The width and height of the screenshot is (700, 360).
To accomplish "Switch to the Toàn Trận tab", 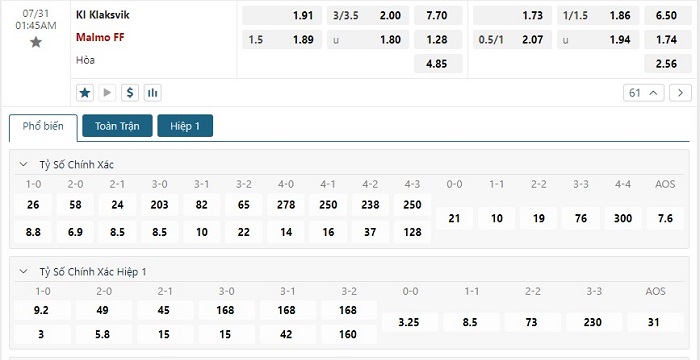I will [x=117, y=126].
